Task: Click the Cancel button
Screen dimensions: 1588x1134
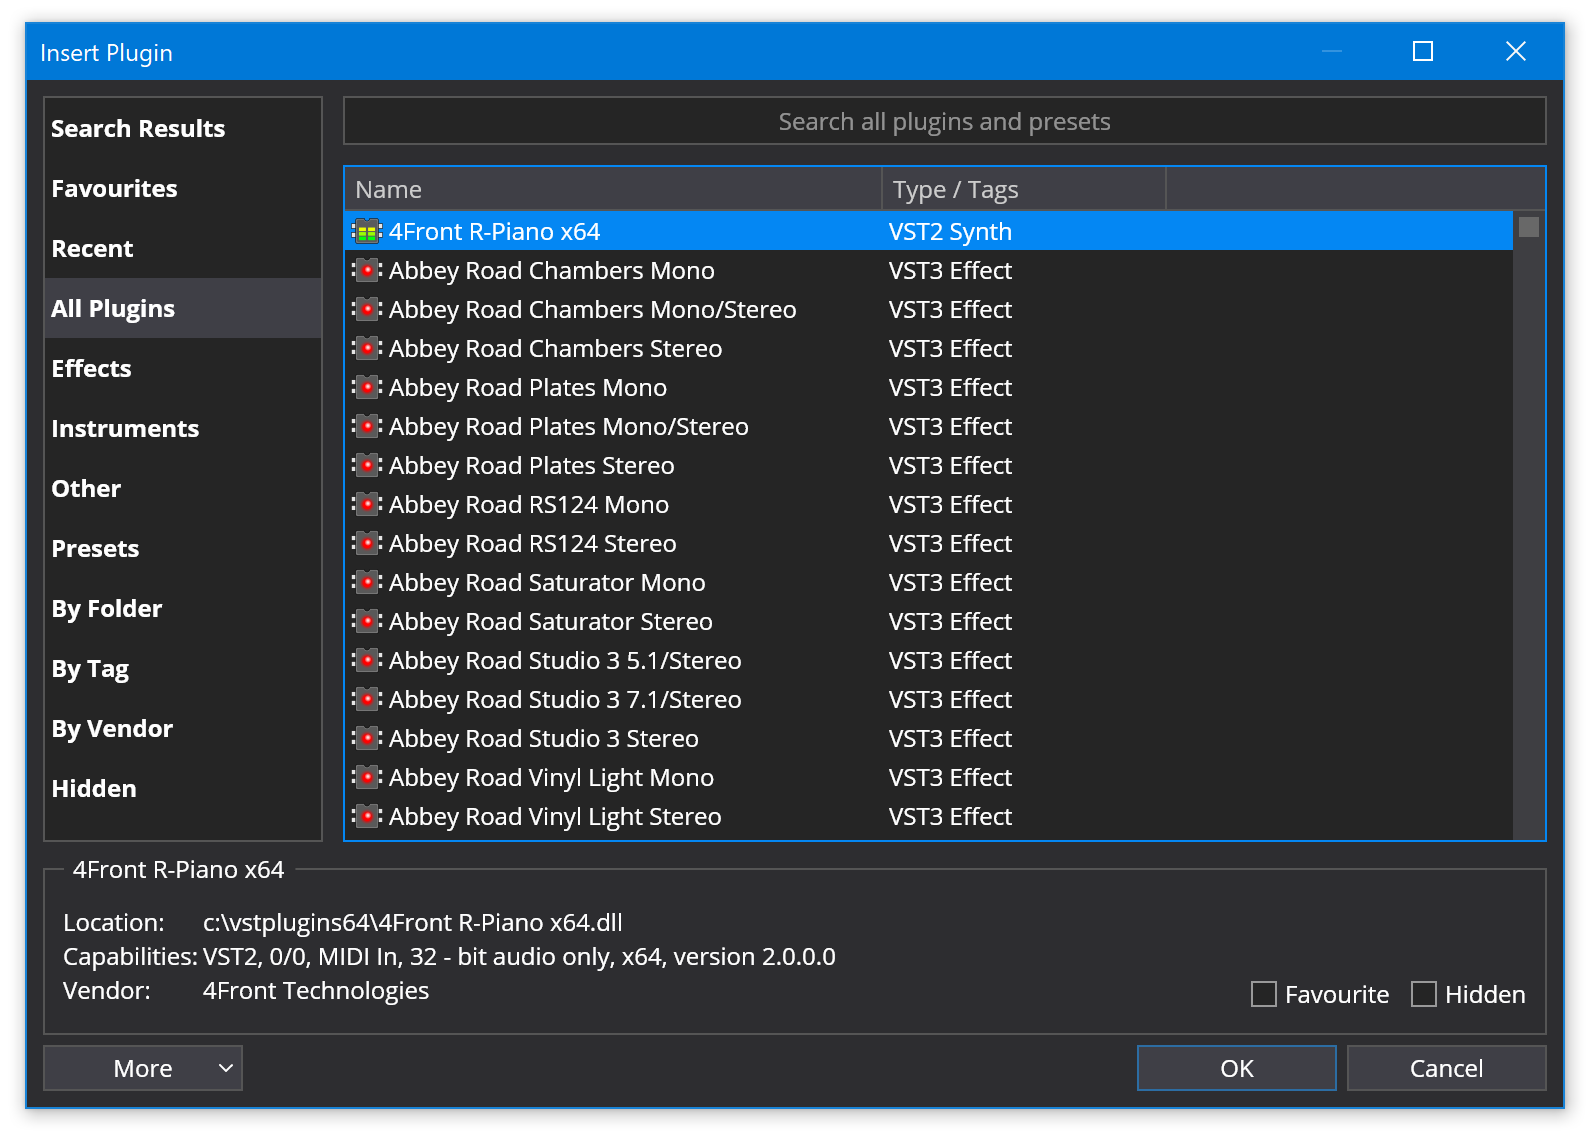Action: click(1446, 1068)
